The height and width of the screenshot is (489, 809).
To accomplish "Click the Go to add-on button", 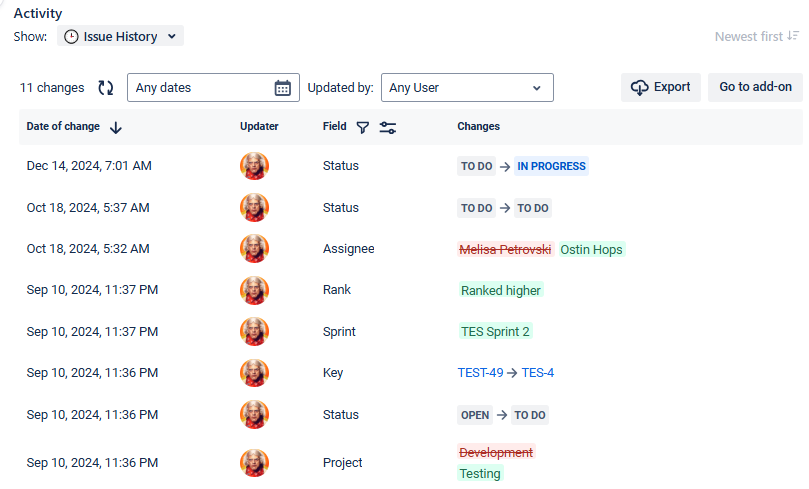I will pos(755,87).
